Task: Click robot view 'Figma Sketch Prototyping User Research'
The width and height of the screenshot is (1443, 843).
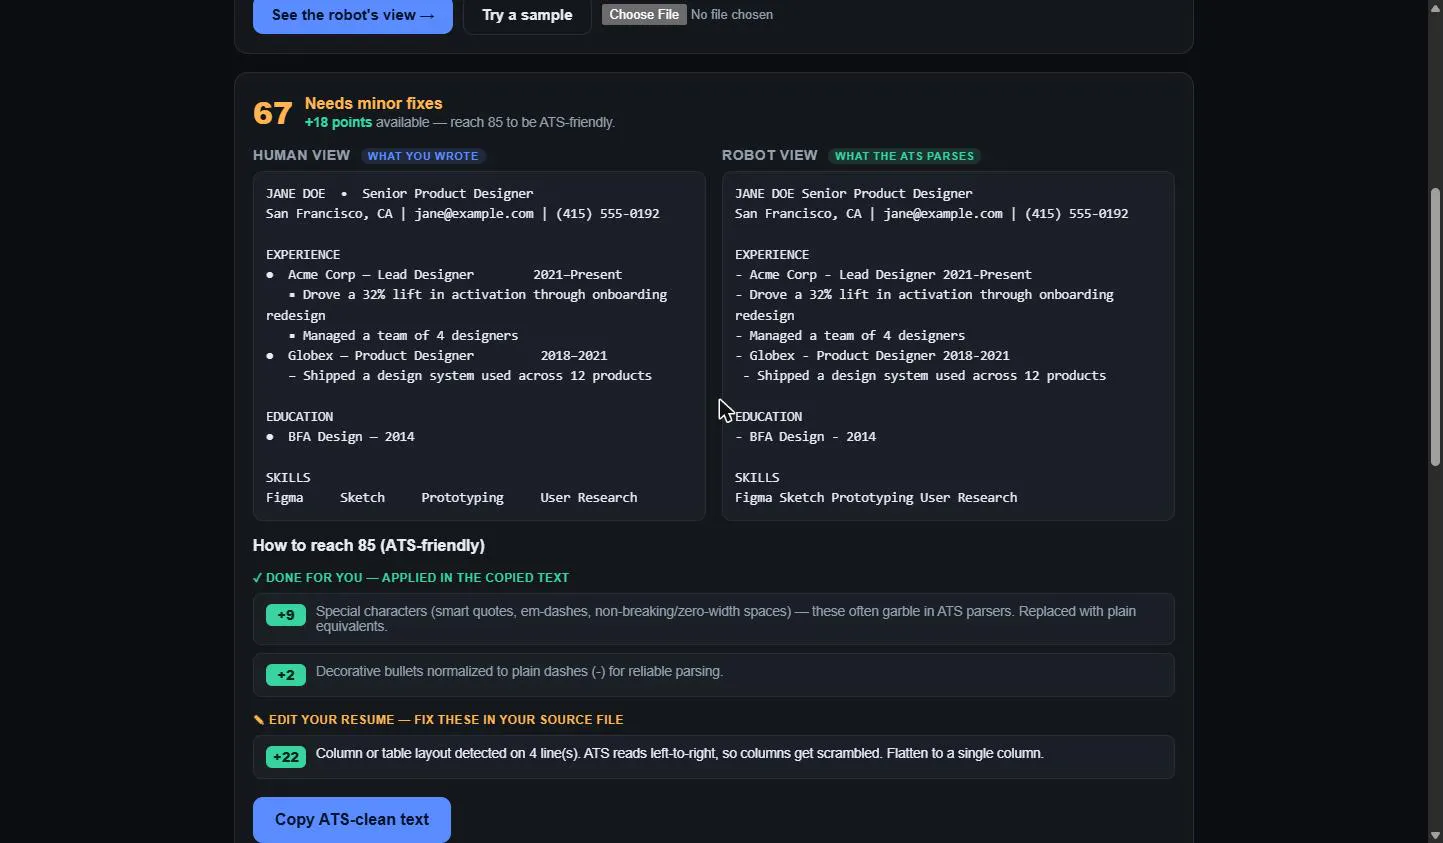Action: [x=876, y=497]
